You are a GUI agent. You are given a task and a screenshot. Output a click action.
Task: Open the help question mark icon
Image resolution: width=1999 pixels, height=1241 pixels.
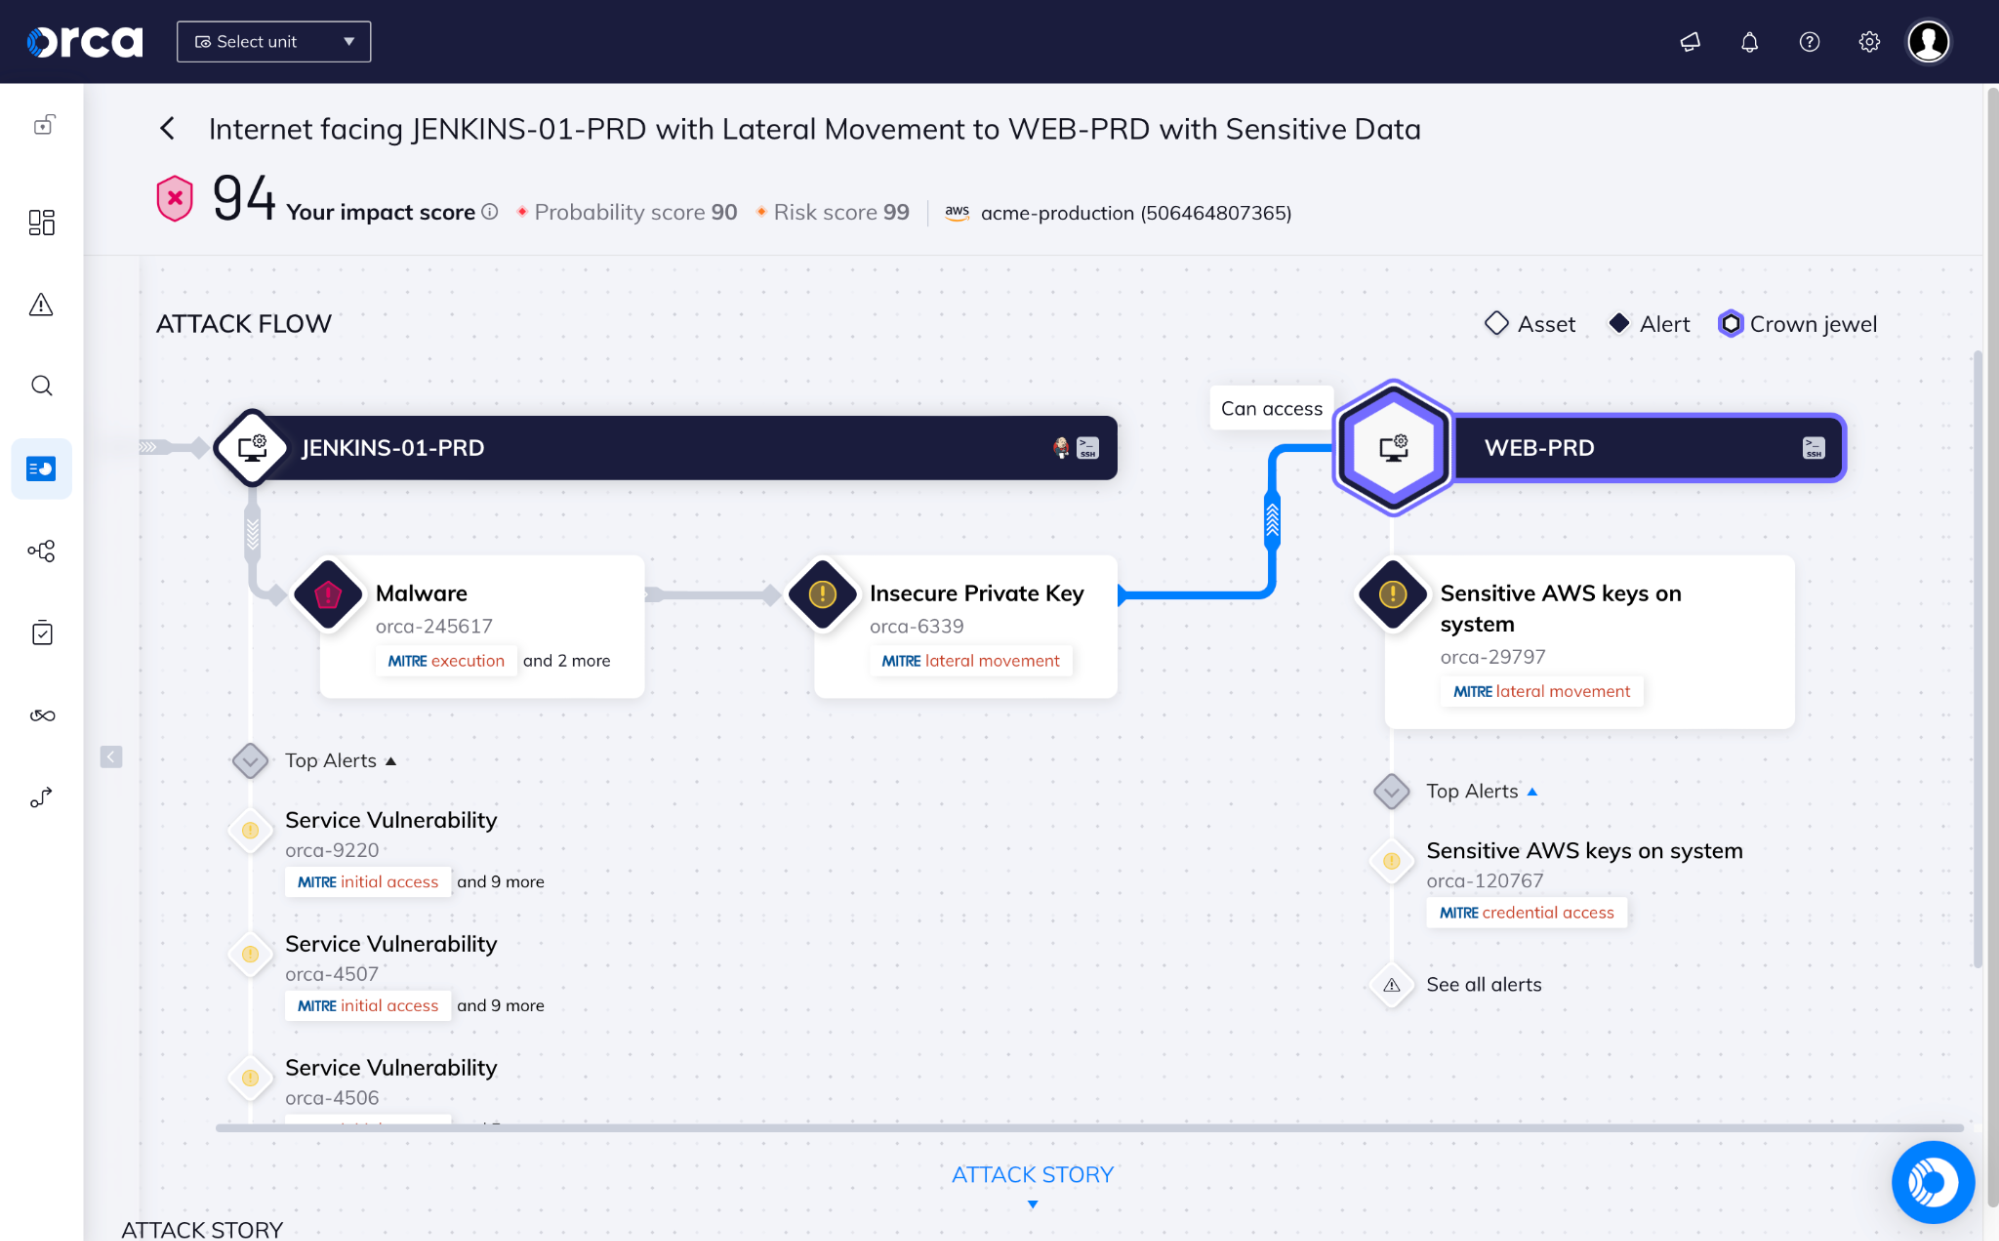[x=1809, y=41]
